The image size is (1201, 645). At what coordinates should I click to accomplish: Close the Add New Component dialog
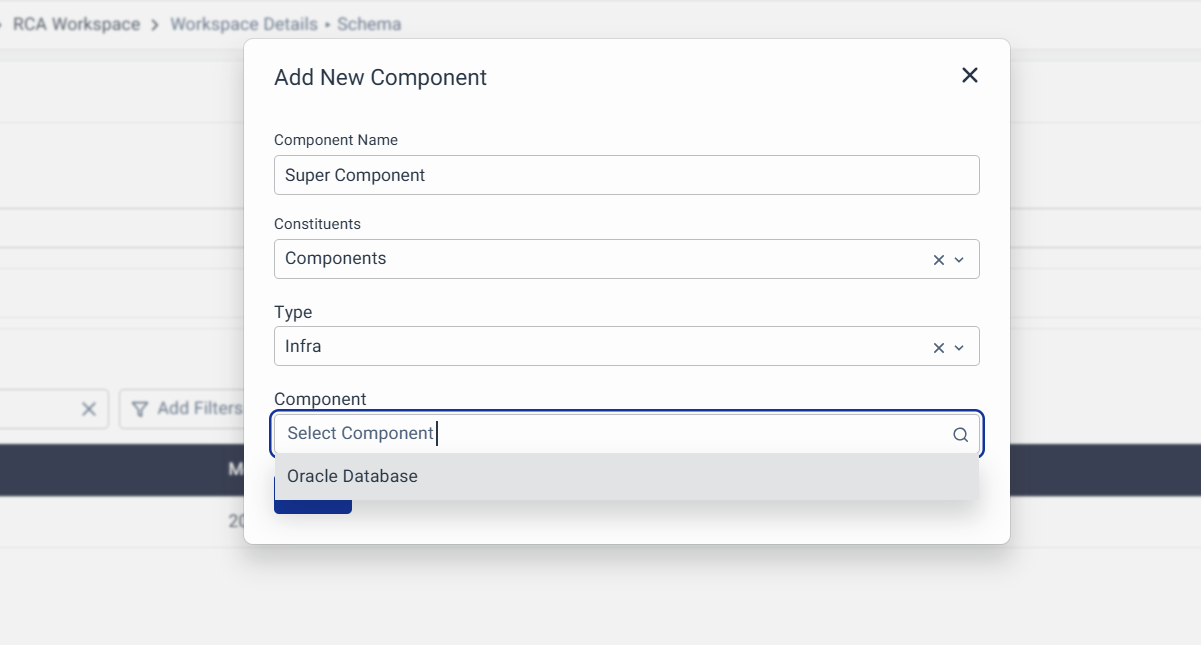pyautogui.click(x=969, y=76)
